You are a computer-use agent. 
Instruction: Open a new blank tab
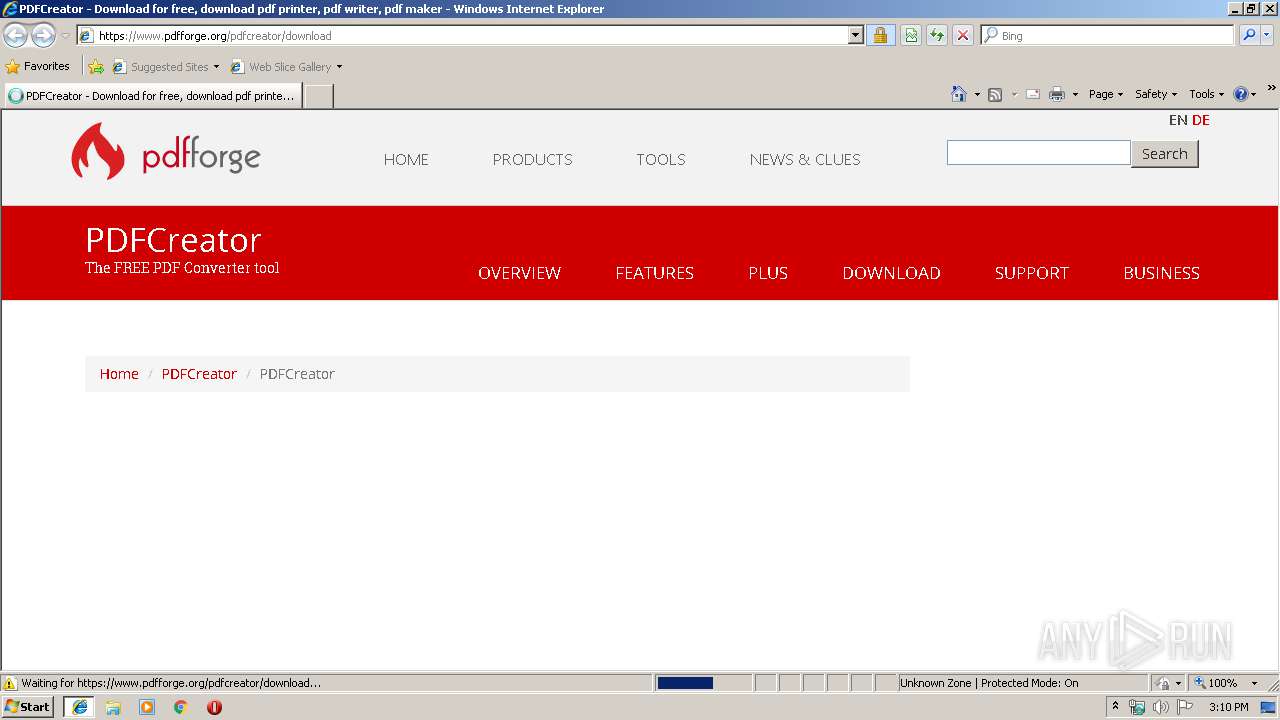pos(318,96)
